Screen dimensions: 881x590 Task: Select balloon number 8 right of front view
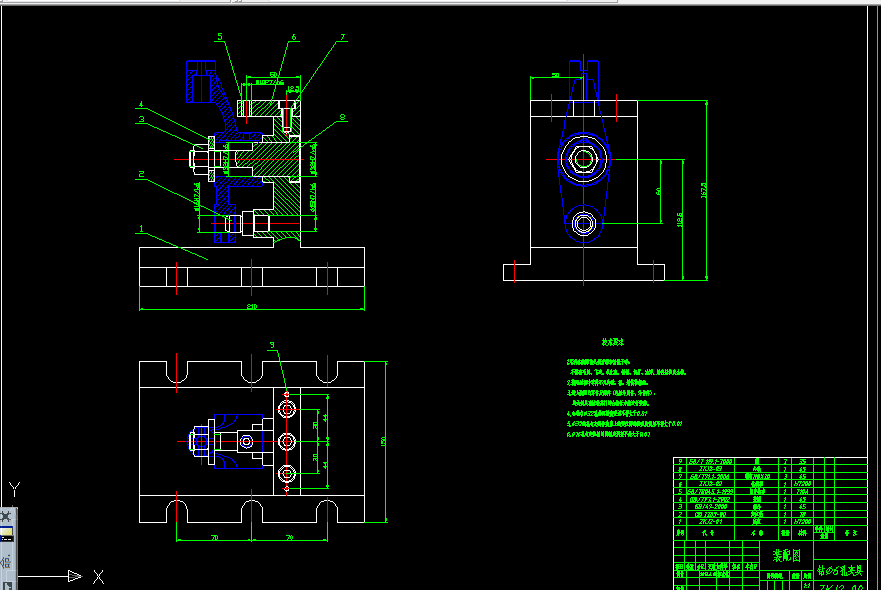[342, 117]
